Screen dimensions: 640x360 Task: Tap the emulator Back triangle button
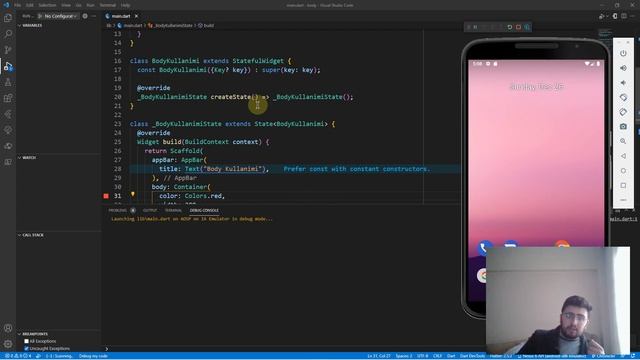623,156
